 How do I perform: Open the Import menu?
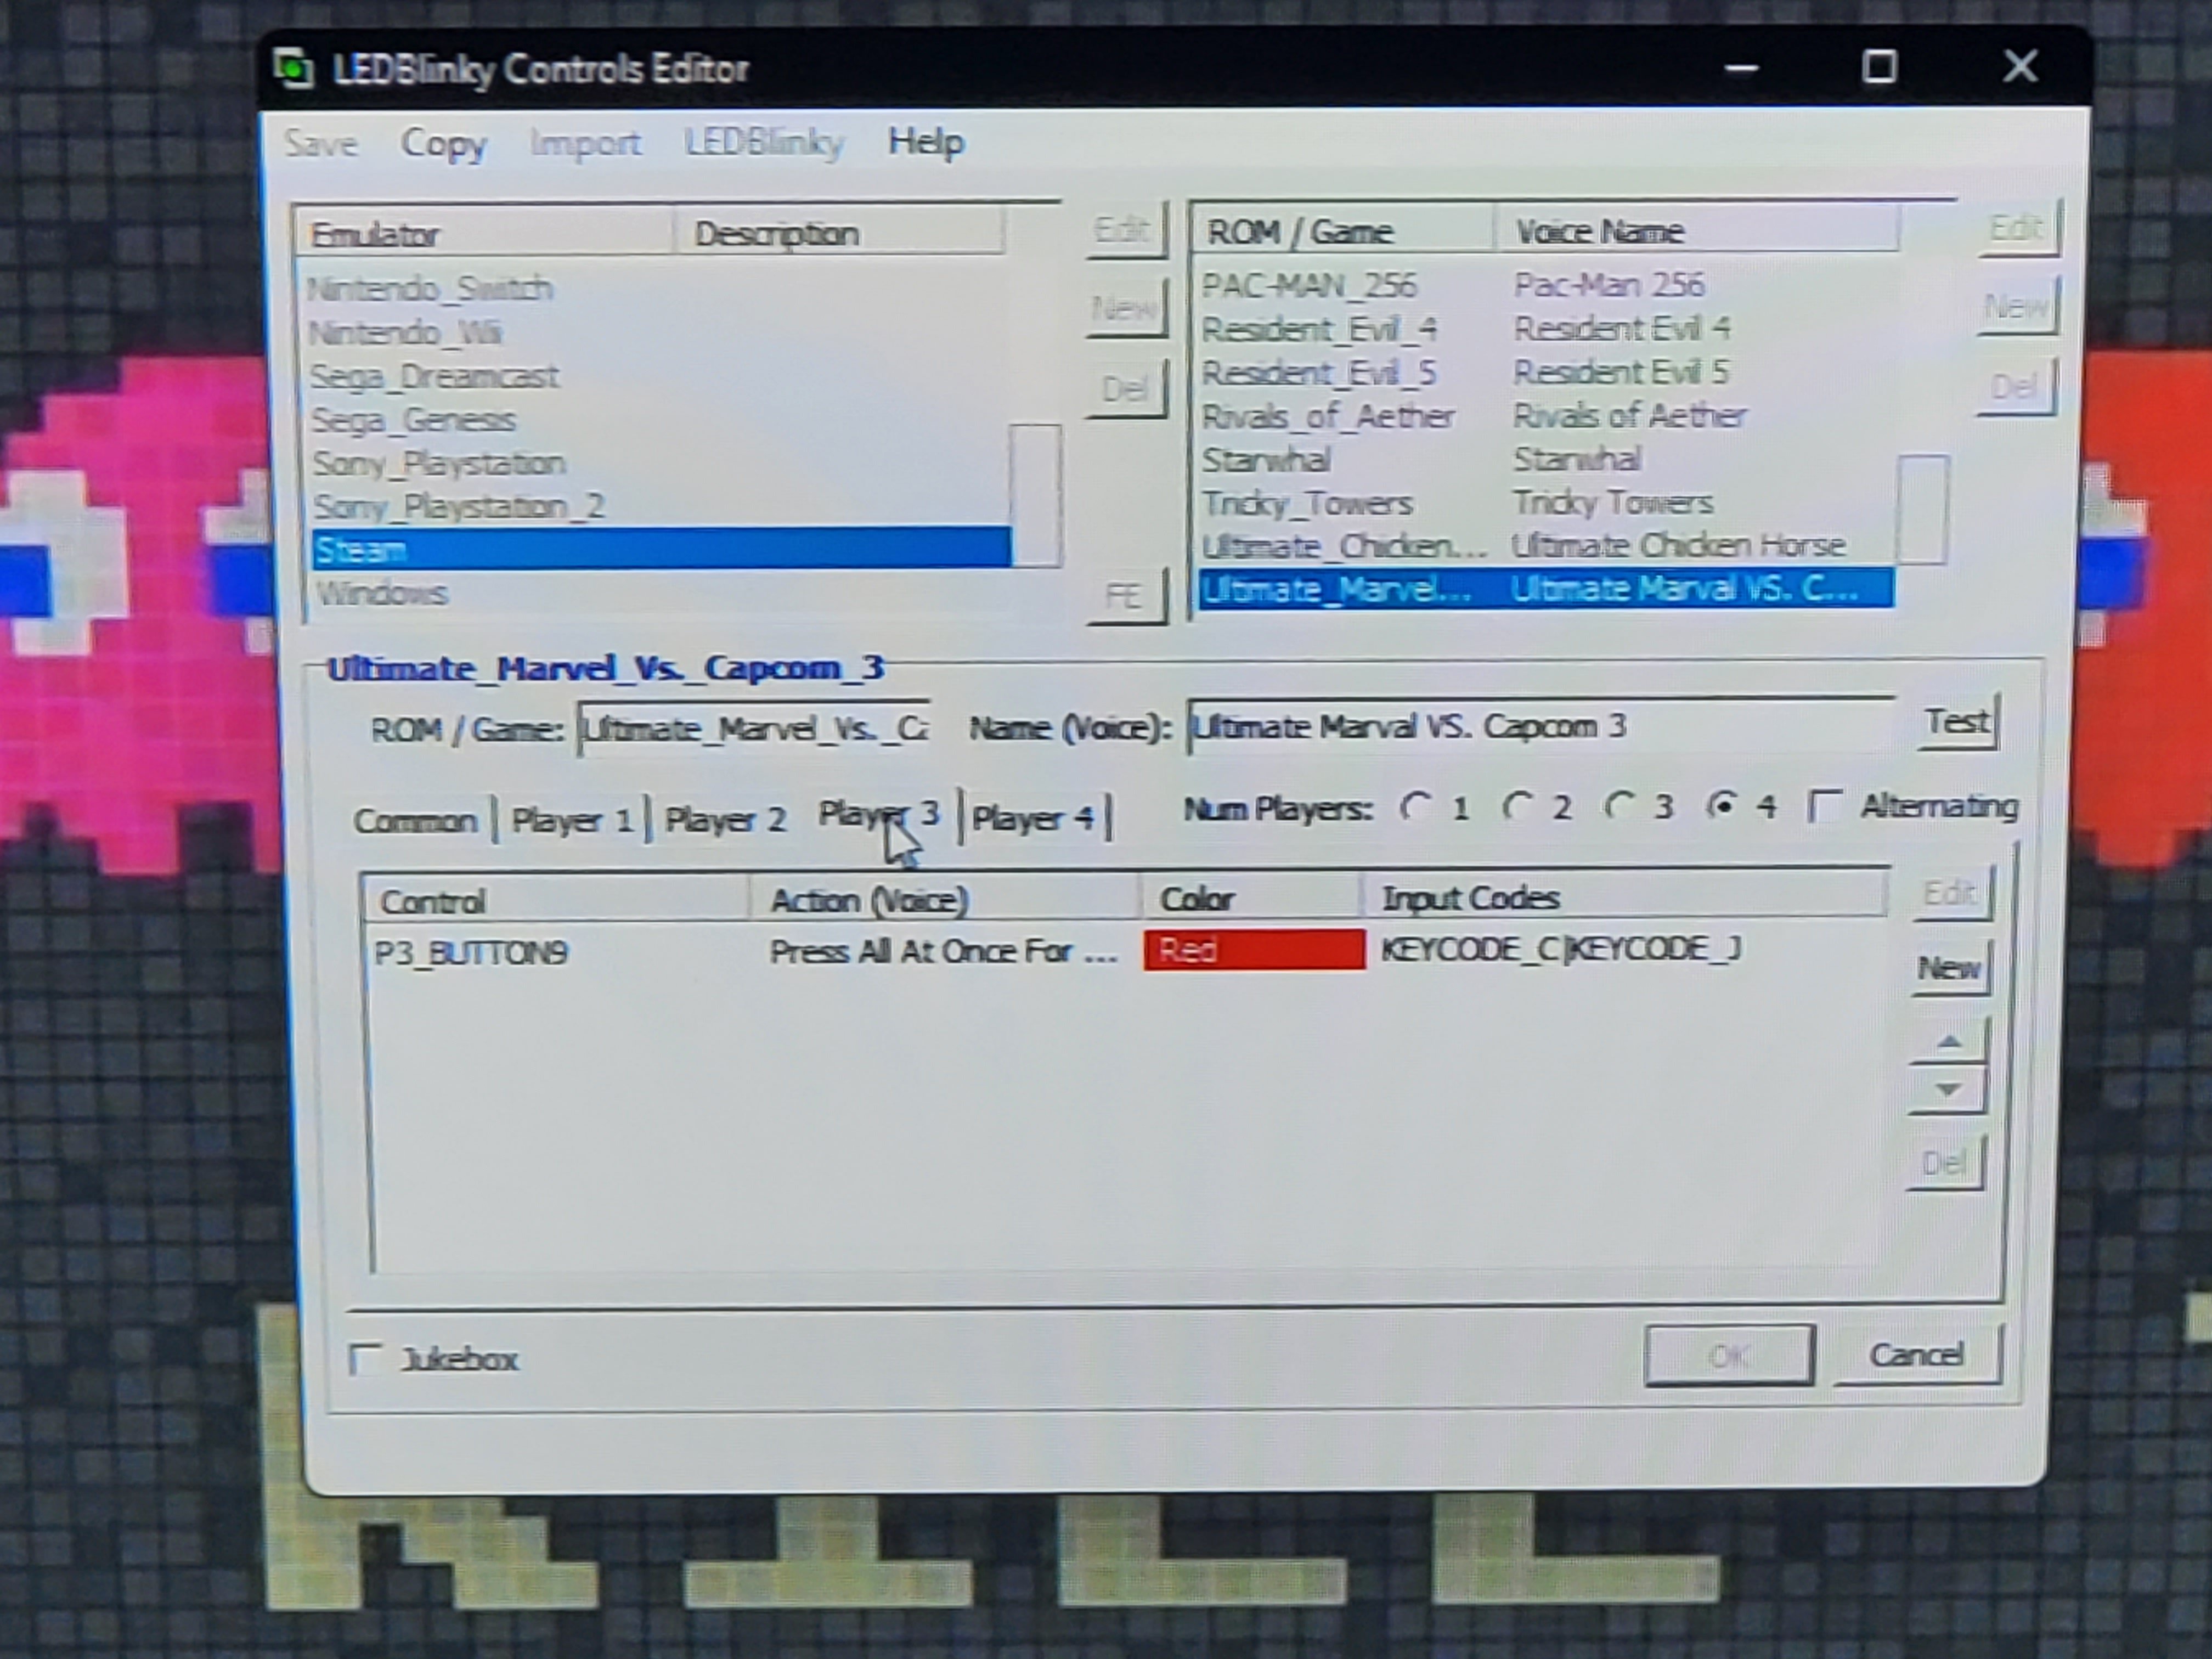coord(586,143)
